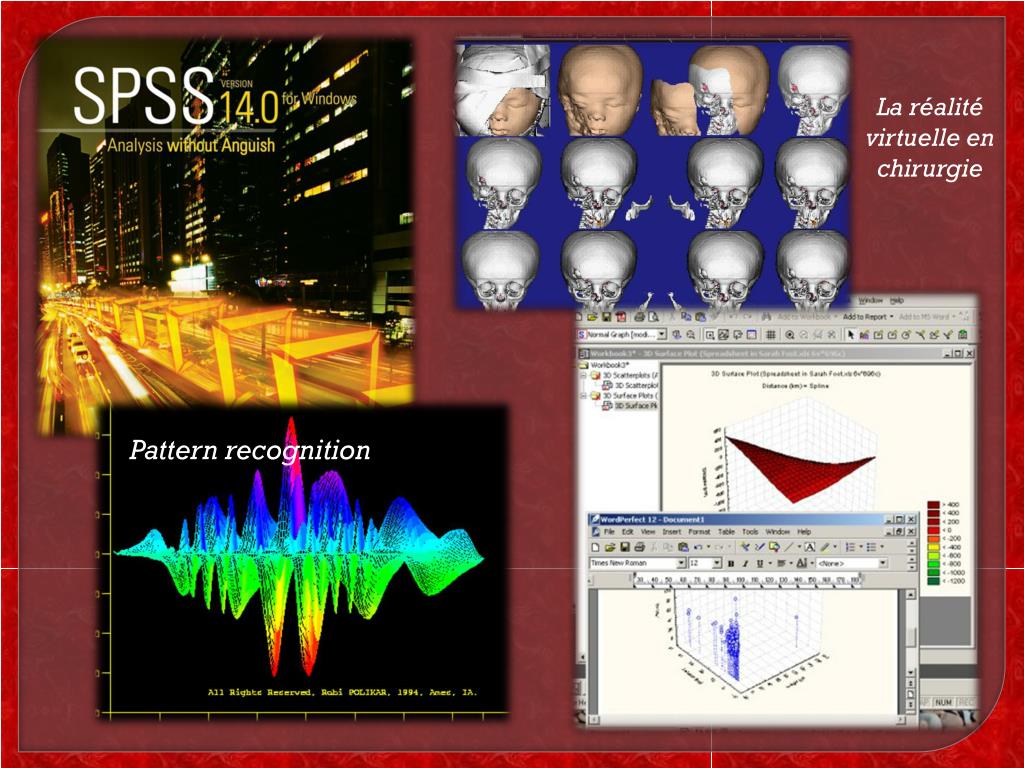Collapse the 3D Scatterplots tree folder

(x=584, y=376)
